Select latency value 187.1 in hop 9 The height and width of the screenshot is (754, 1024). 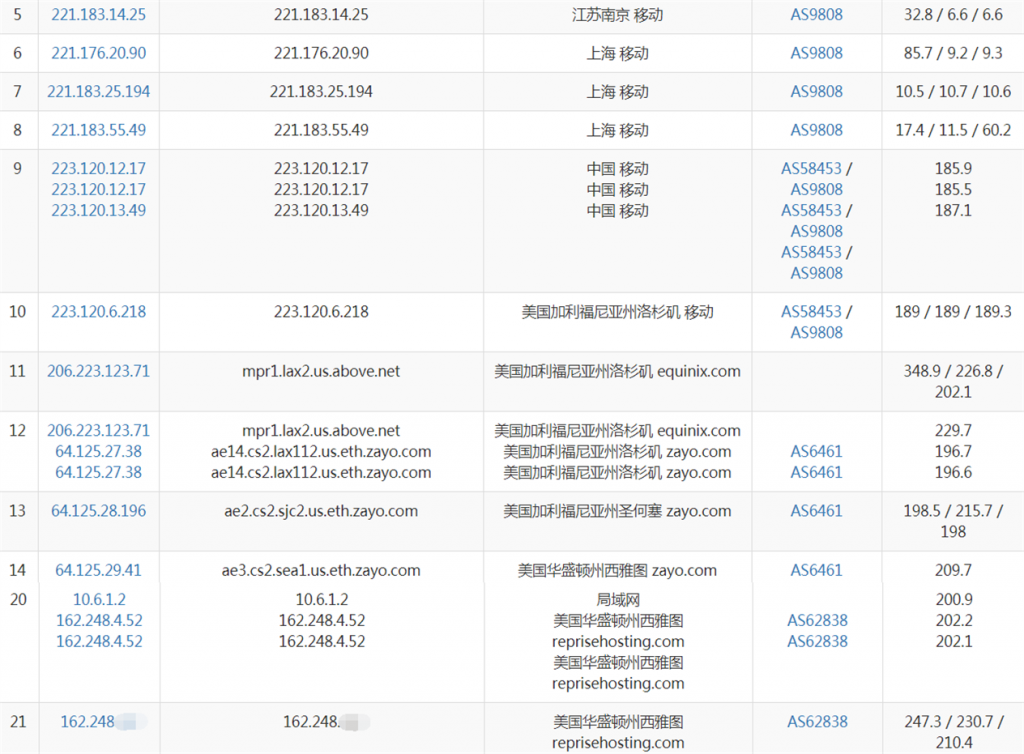point(953,210)
